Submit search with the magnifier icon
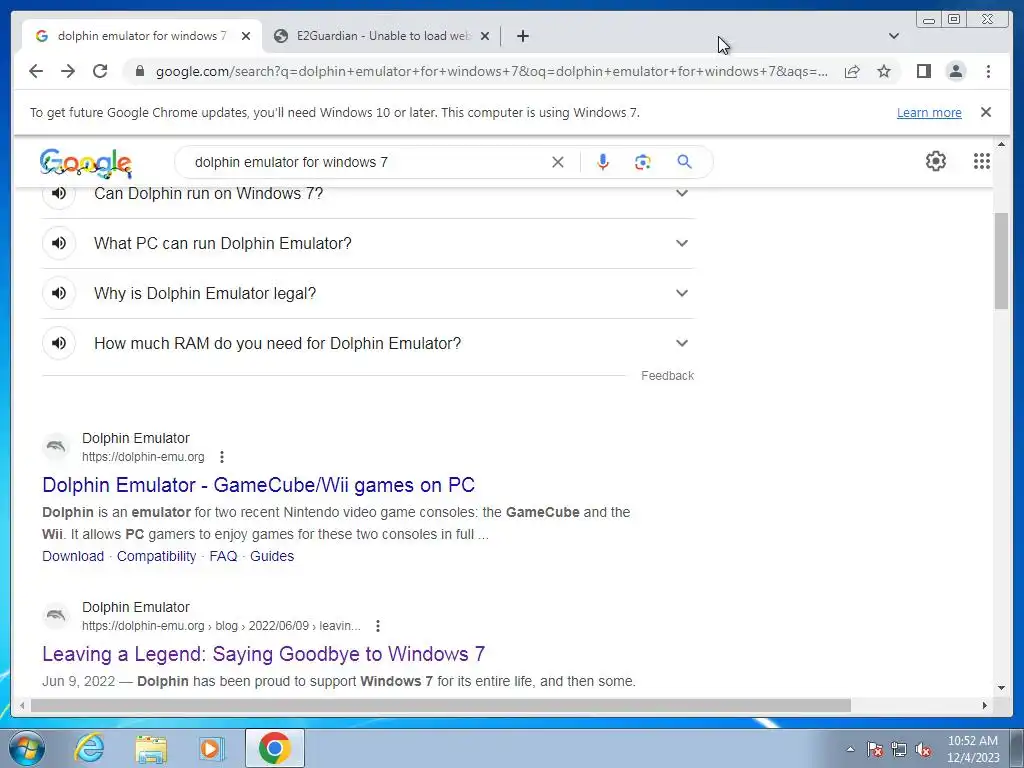This screenshot has width=1024, height=768. 684,162
